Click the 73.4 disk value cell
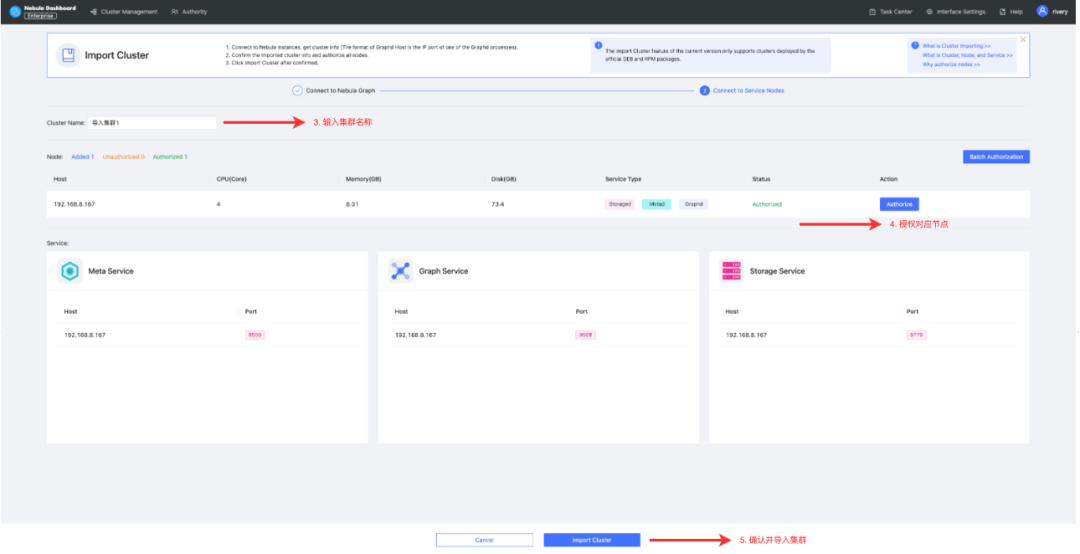The width and height of the screenshot is (1080, 554). pos(498,204)
